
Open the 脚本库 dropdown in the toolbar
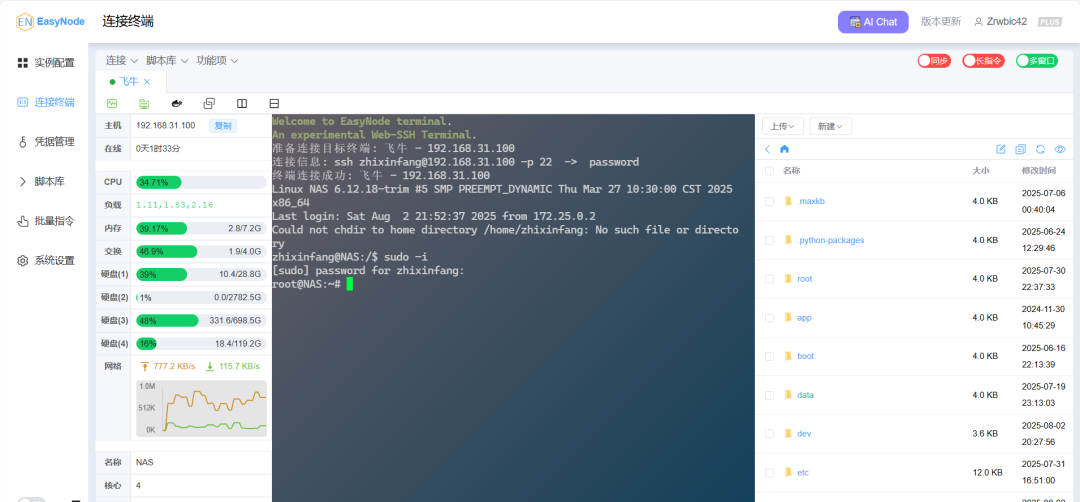167,61
